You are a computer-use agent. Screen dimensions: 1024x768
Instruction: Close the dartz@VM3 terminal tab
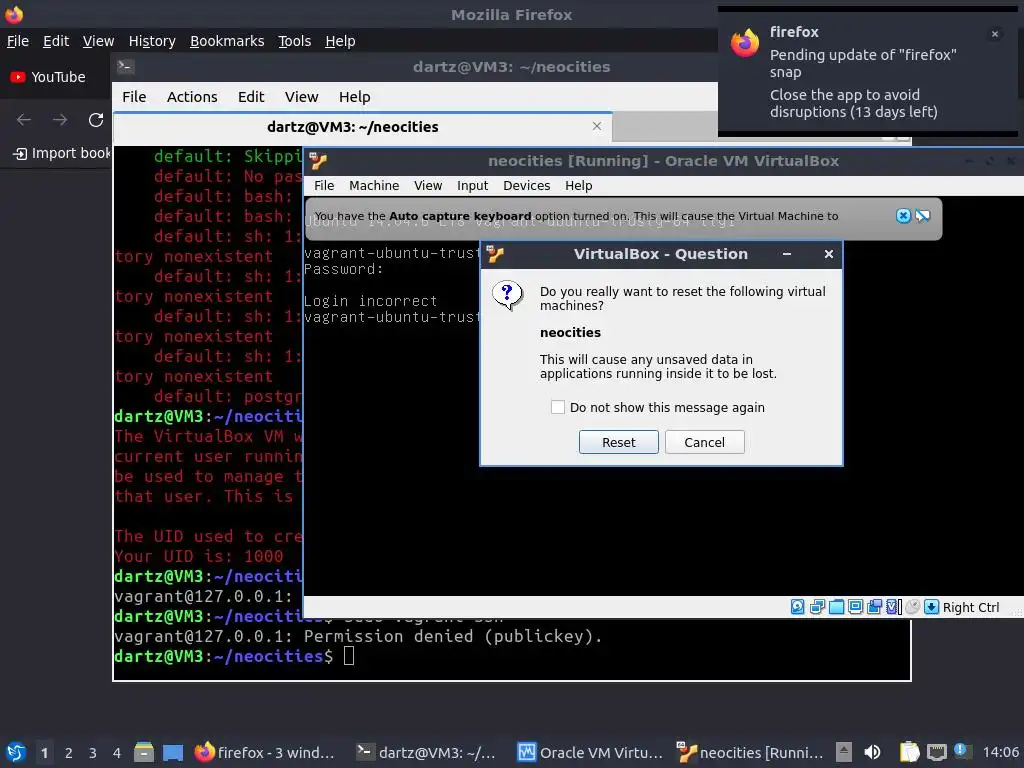click(x=597, y=126)
